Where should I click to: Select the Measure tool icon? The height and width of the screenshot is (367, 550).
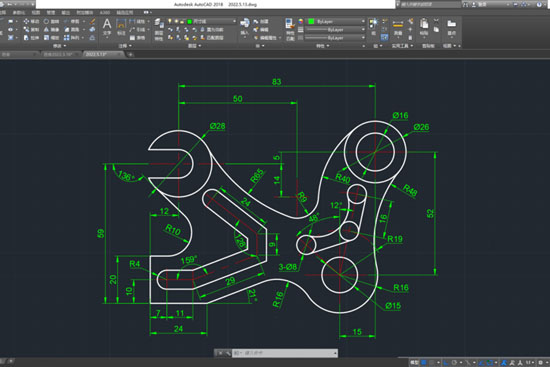click(x=398, y=25)
